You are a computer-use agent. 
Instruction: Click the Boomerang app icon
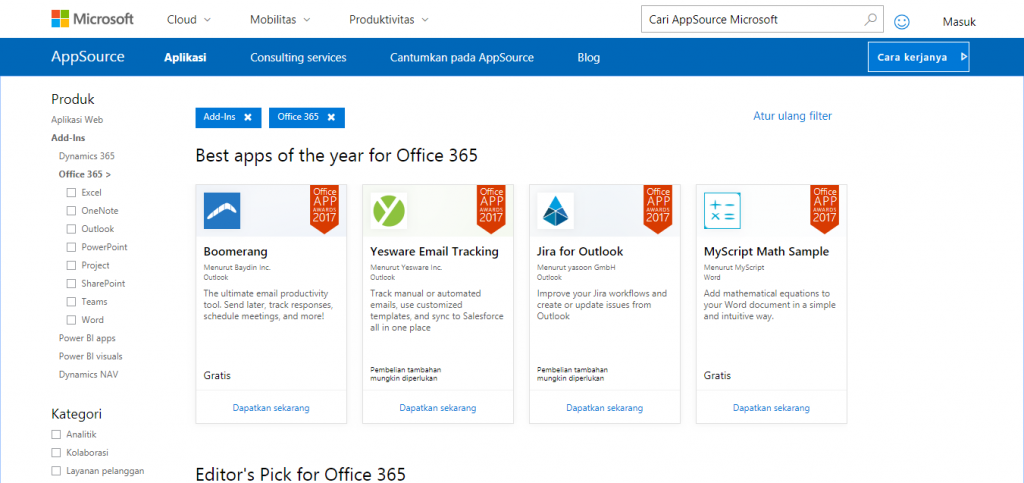pyautogui.click(x=222, y=211)
